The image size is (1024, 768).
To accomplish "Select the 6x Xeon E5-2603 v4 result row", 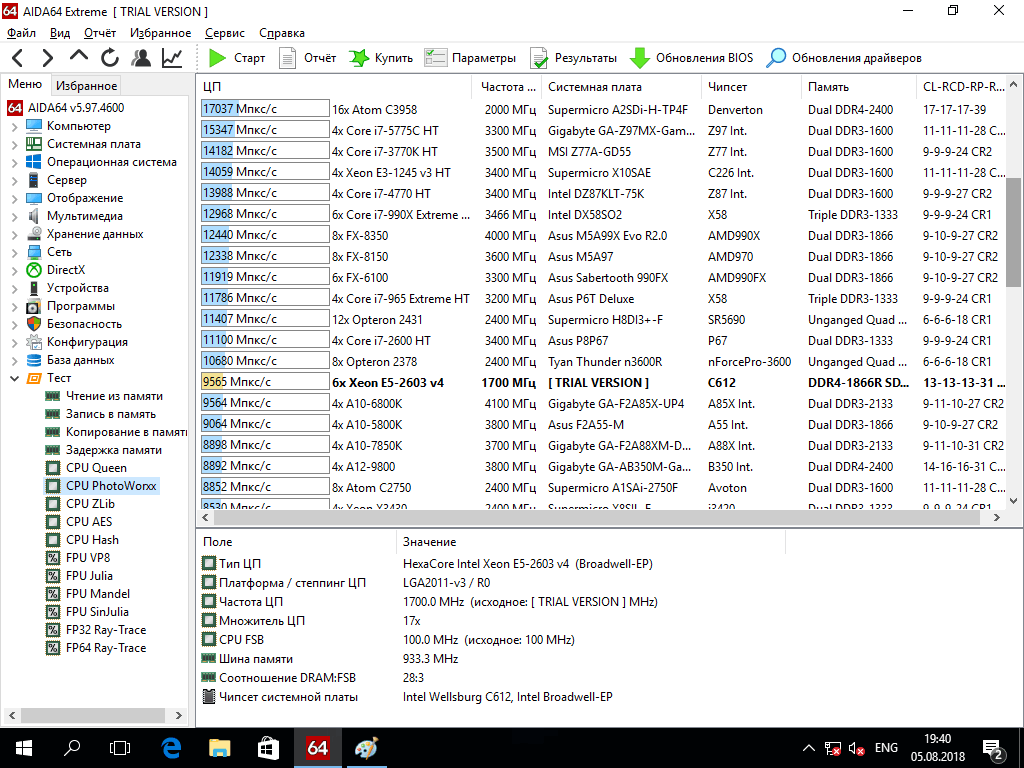I will click(x=603, y=383).
